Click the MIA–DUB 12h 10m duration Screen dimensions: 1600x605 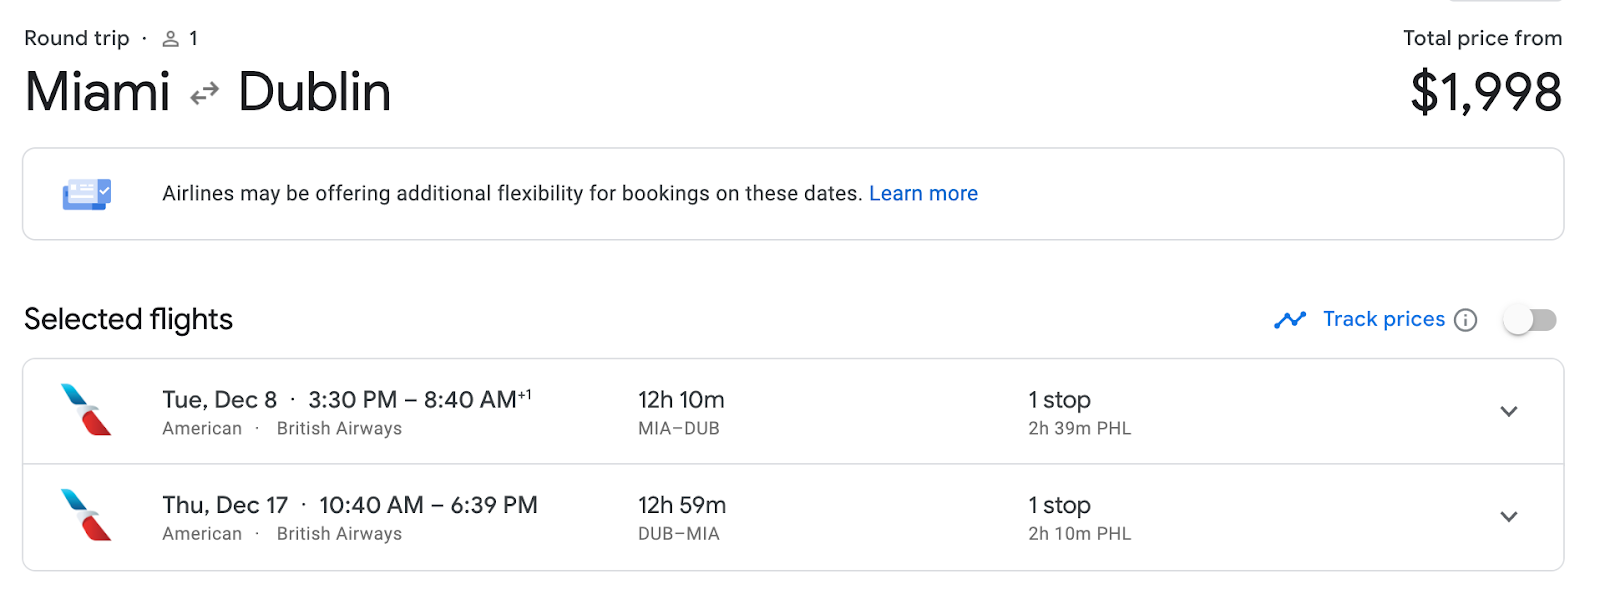tap(682, 413)
